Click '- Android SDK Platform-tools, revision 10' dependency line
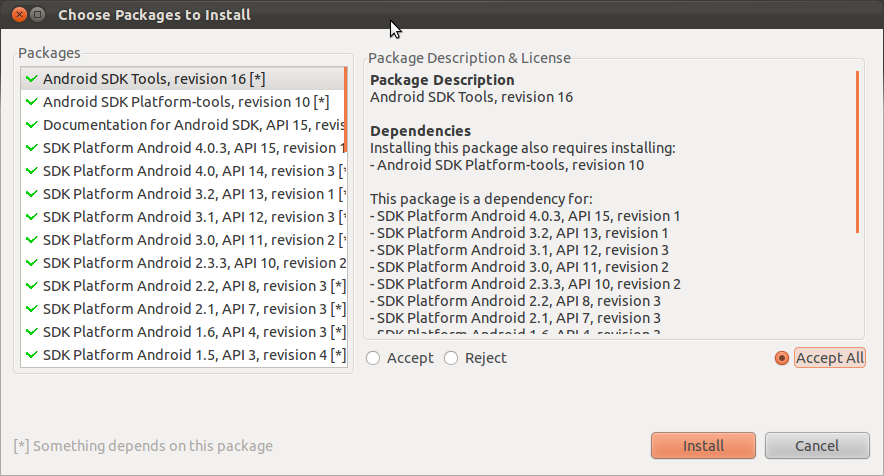Image resolution: width=884 pixels, height=476 pixels. [x=507, y=165]
